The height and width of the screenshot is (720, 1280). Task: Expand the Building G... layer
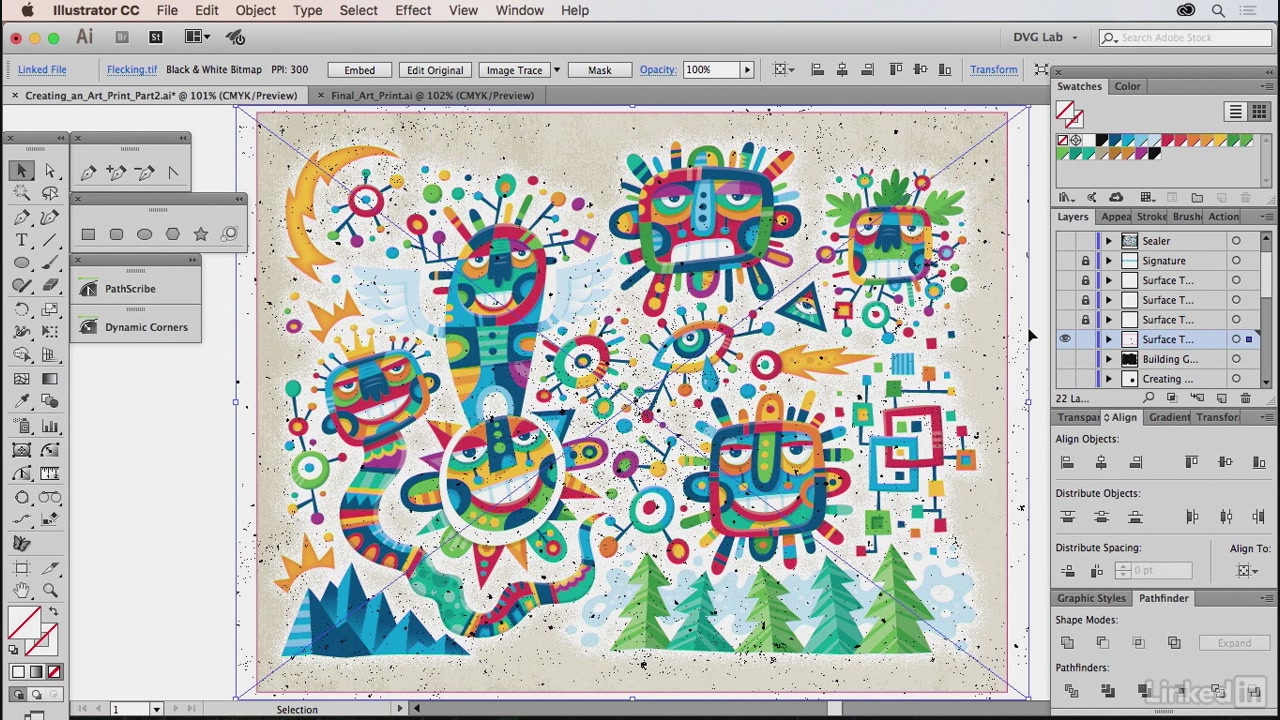point(1108,359)
